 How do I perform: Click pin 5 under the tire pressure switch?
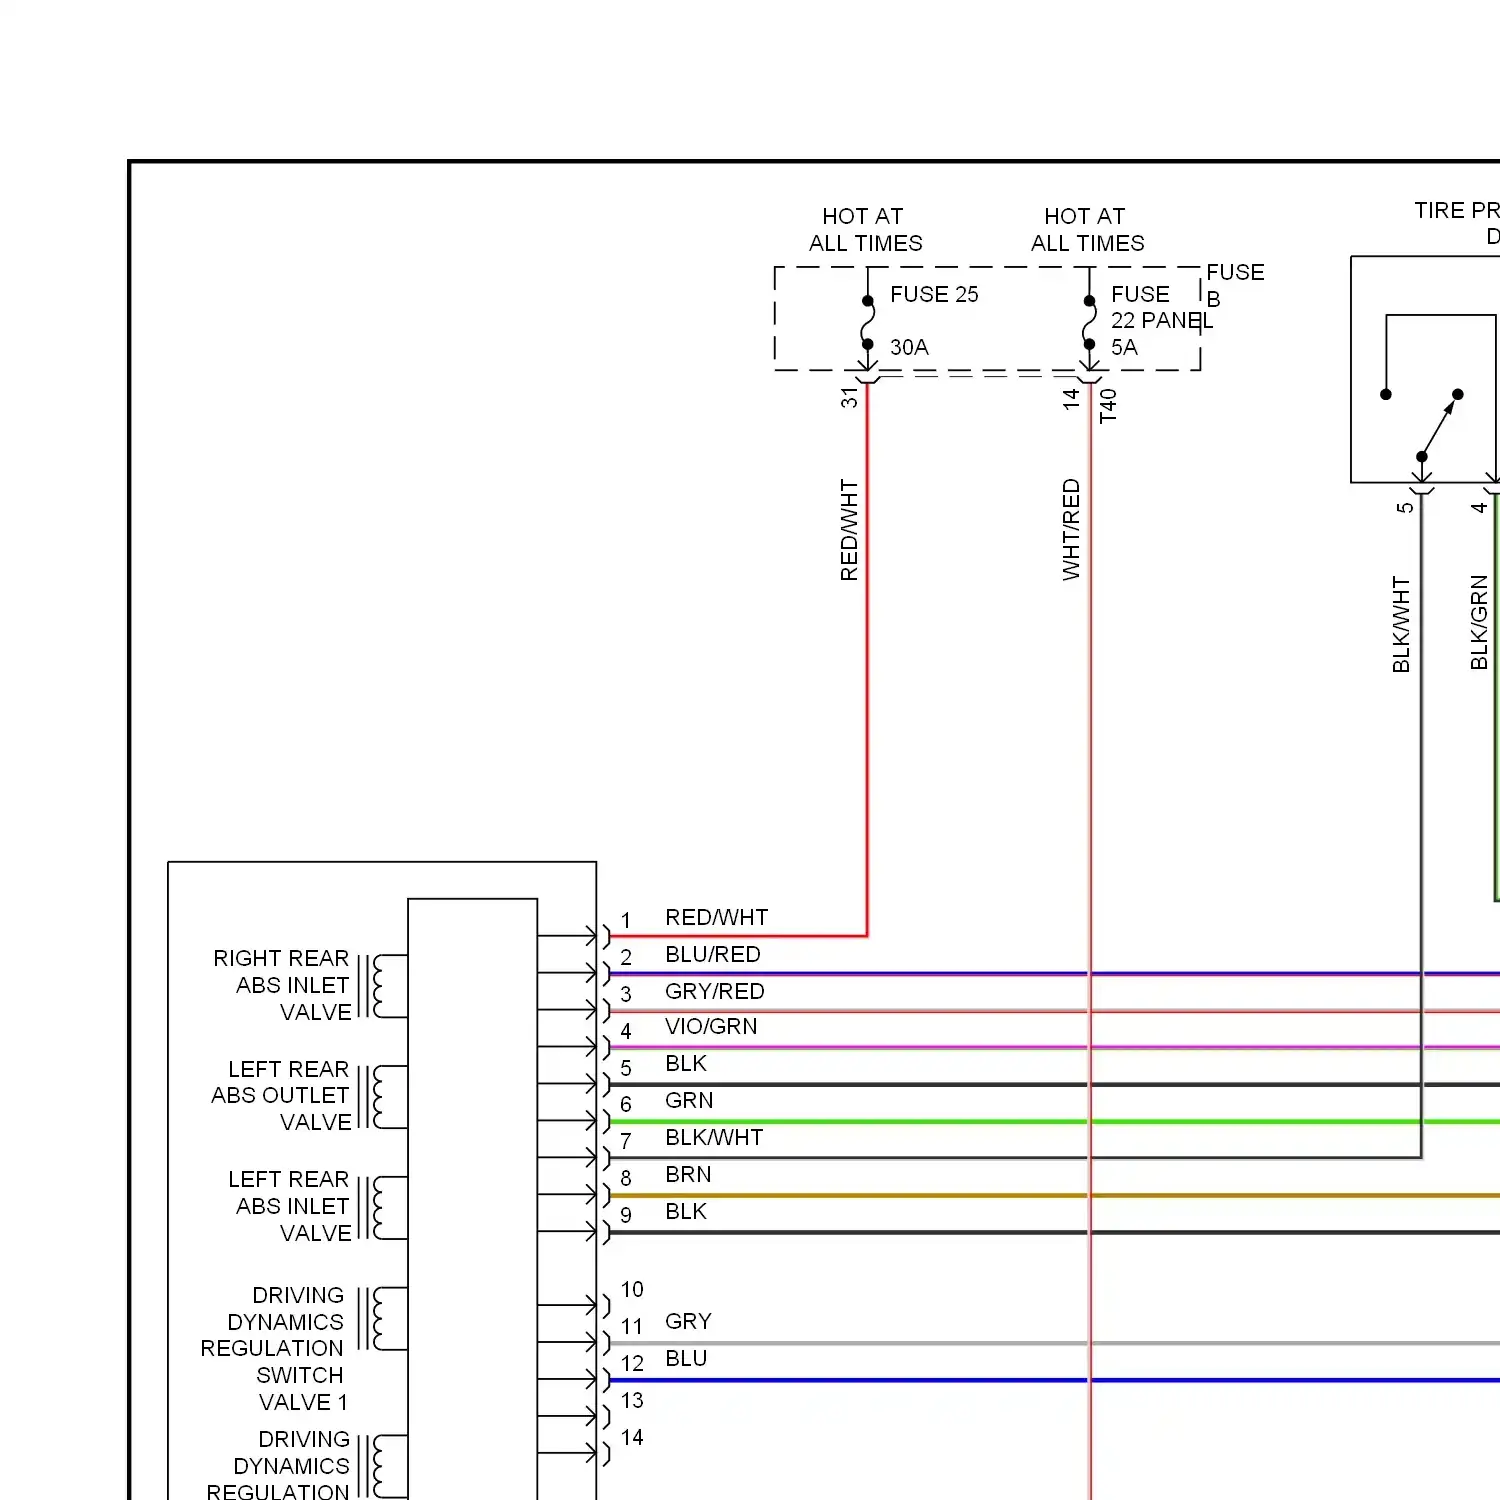click(x=1405, y=507)
